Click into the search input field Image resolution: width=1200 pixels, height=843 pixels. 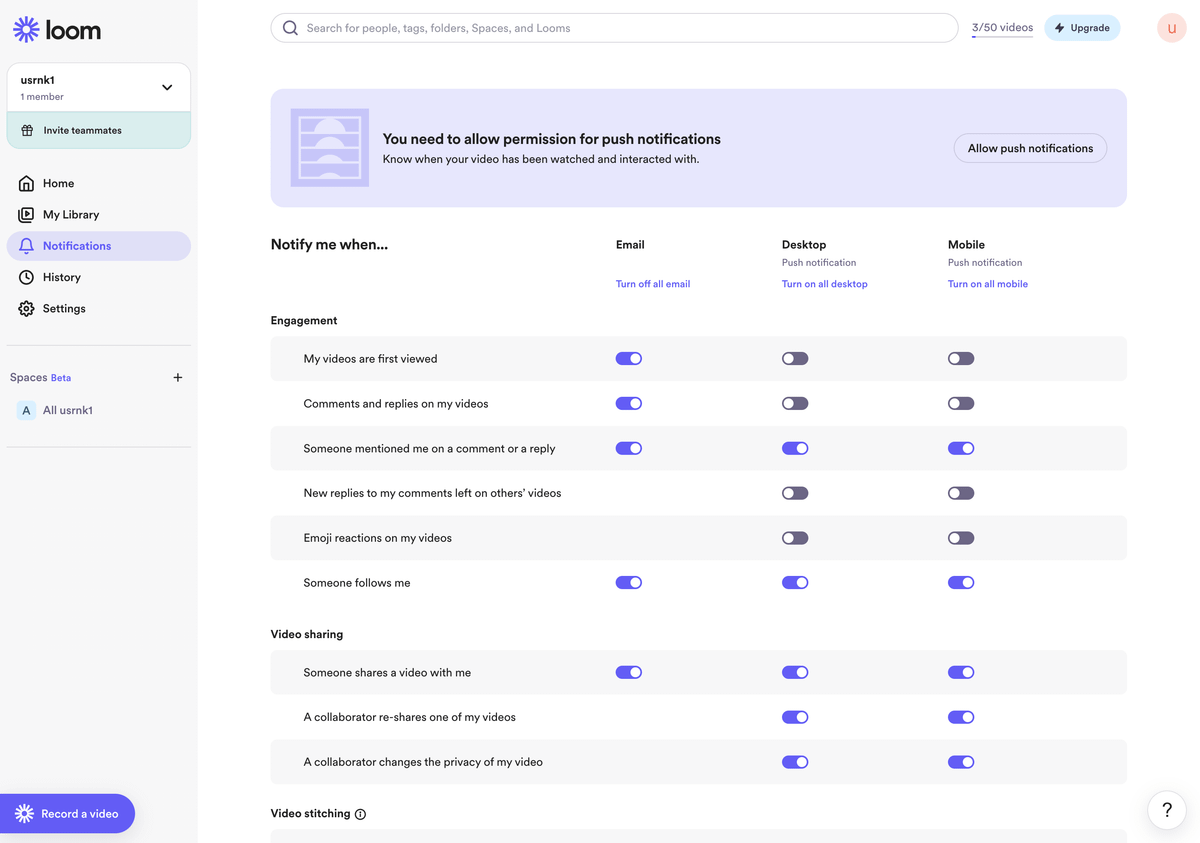click(620, 28)
